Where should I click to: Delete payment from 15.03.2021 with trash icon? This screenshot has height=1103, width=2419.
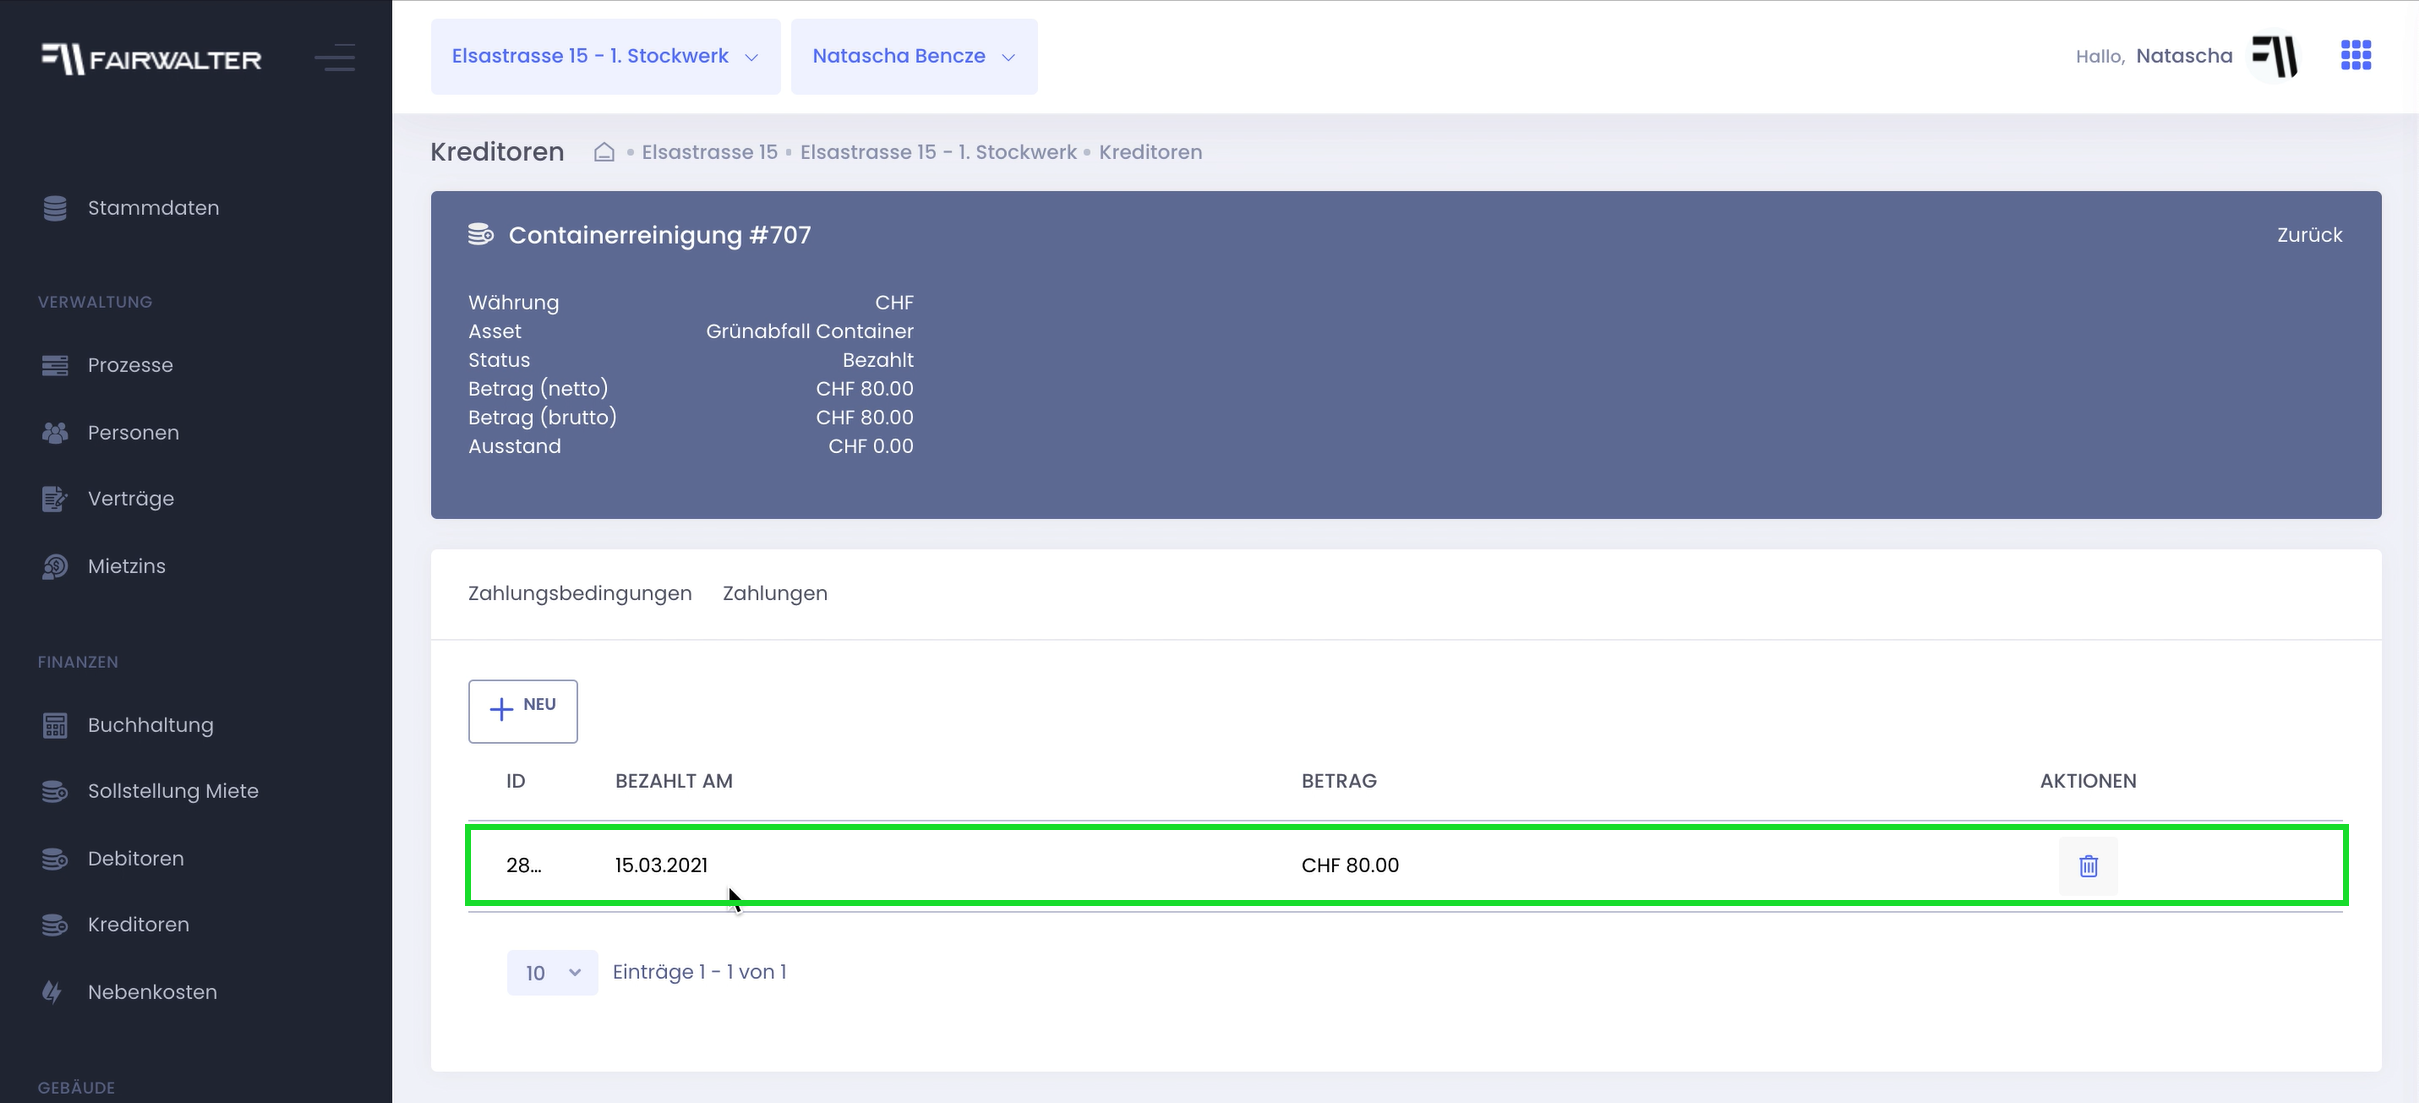pos(2088,866)
